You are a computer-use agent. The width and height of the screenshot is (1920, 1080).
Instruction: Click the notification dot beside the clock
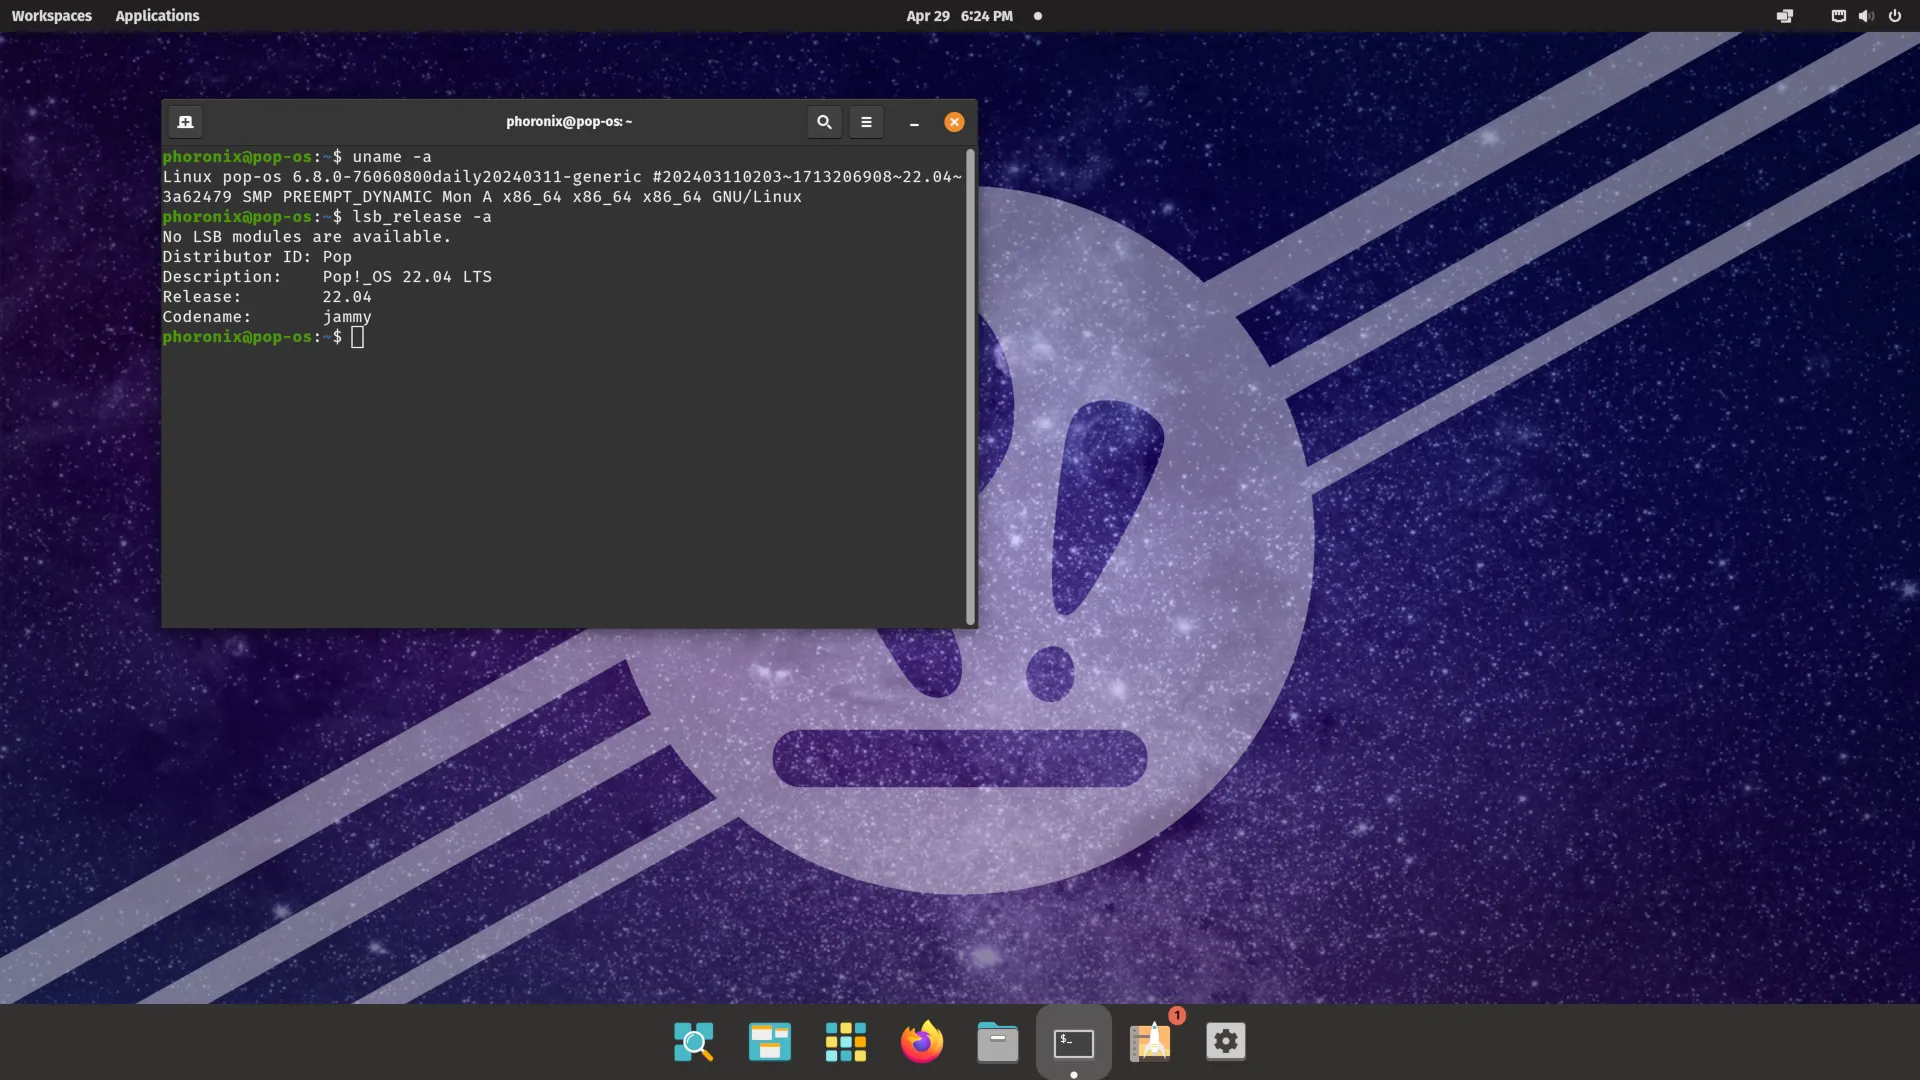[x=1038, y=16]
